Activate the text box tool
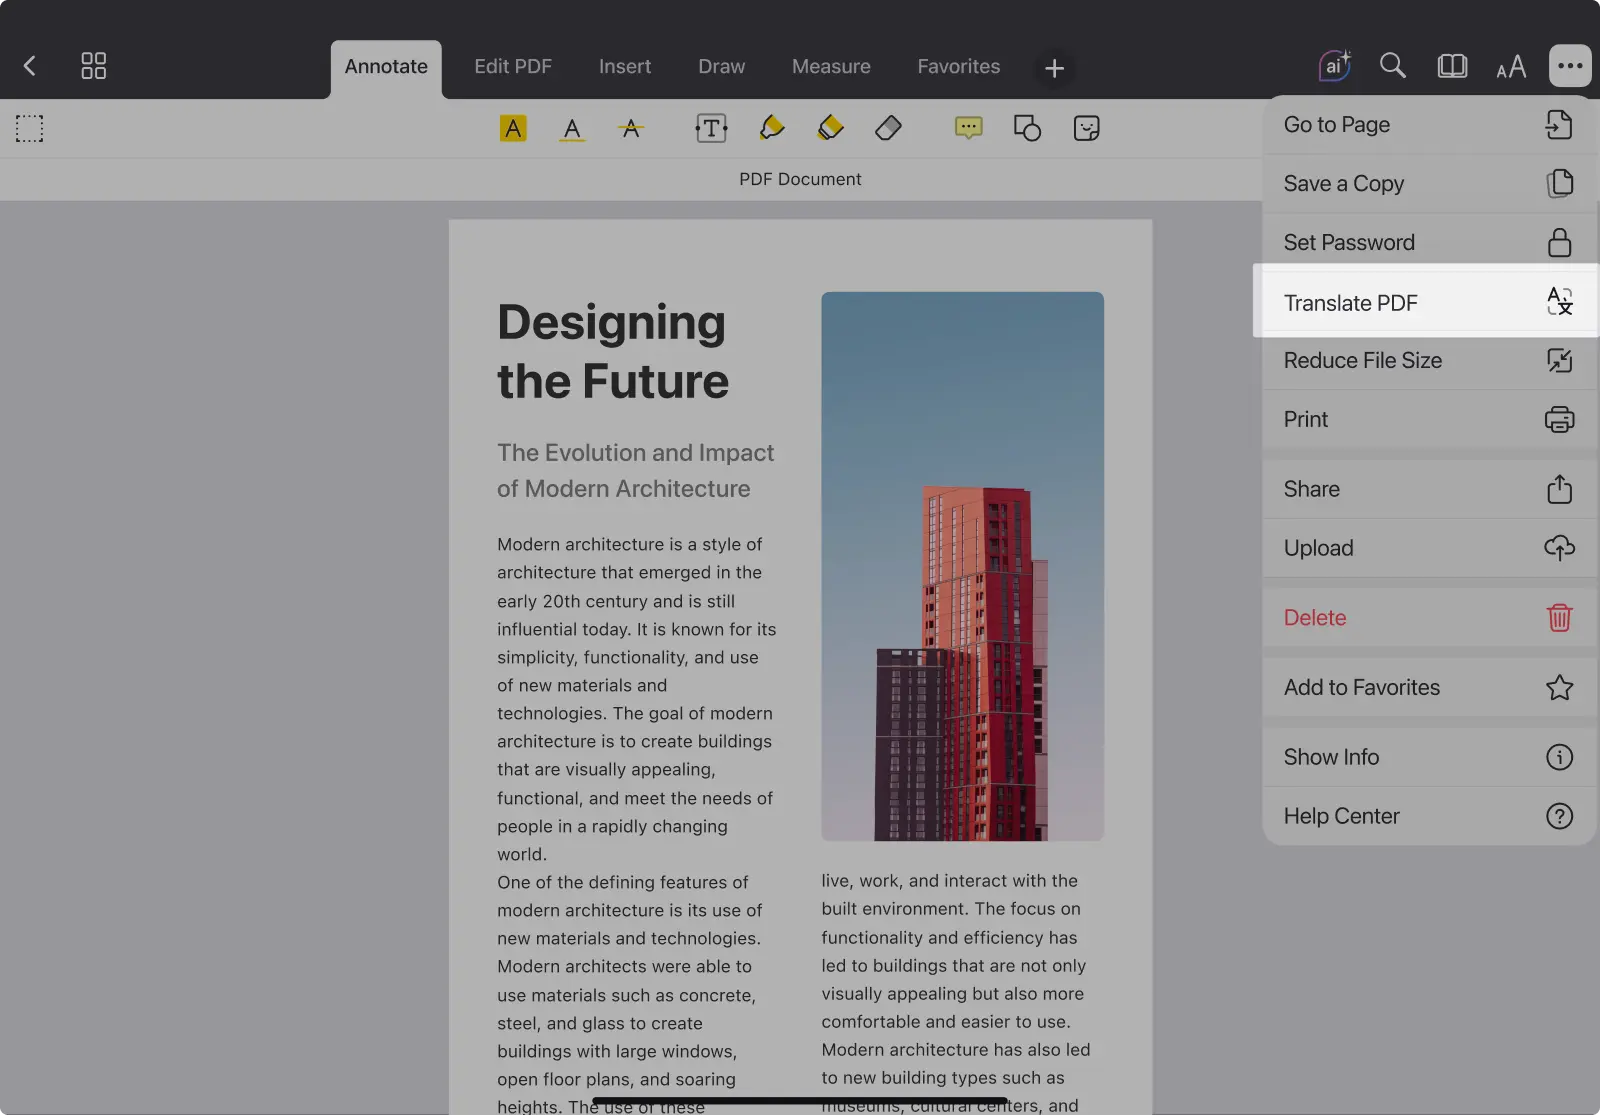Screen dimensions: 1600x1115 click(x=711, y=128)
